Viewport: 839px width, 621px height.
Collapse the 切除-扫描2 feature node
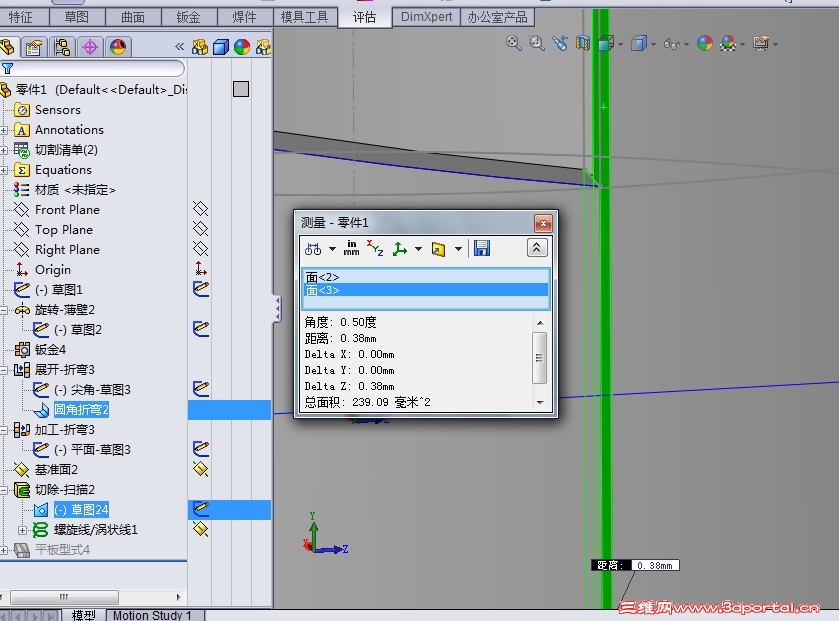pos(4,490)
